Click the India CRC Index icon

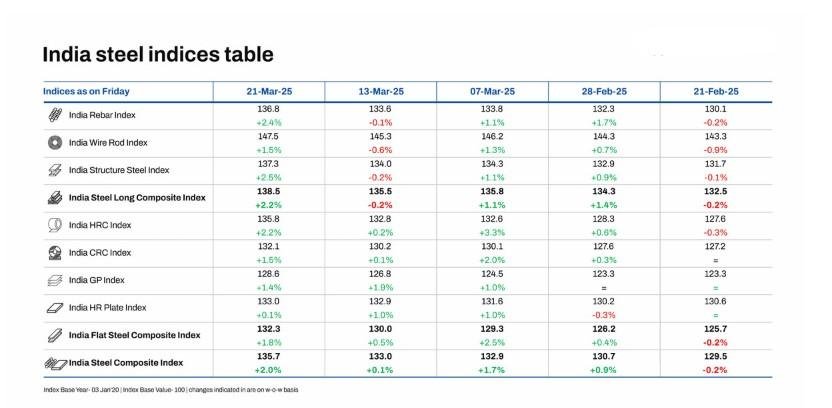(x=56, y=253)
